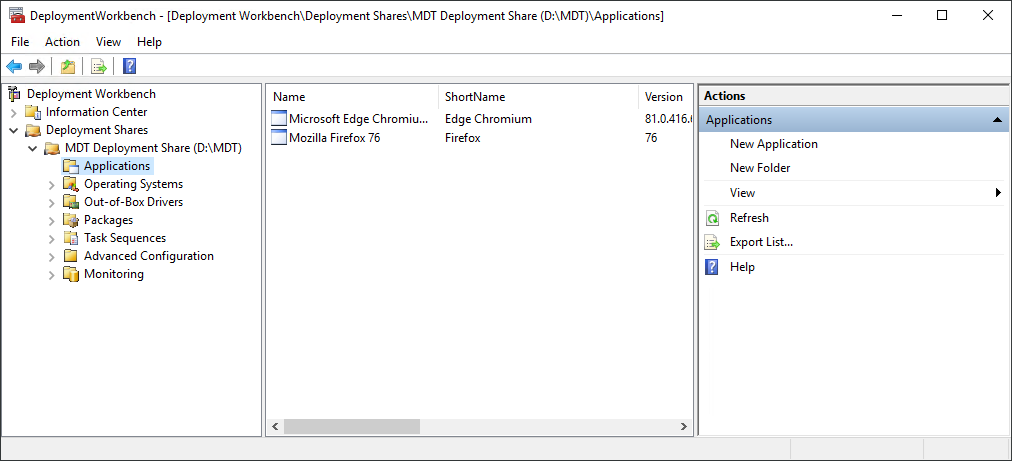Click Help text in Actions pane
This screenshot has height=461, width=1012.
(x=742, y=267)
